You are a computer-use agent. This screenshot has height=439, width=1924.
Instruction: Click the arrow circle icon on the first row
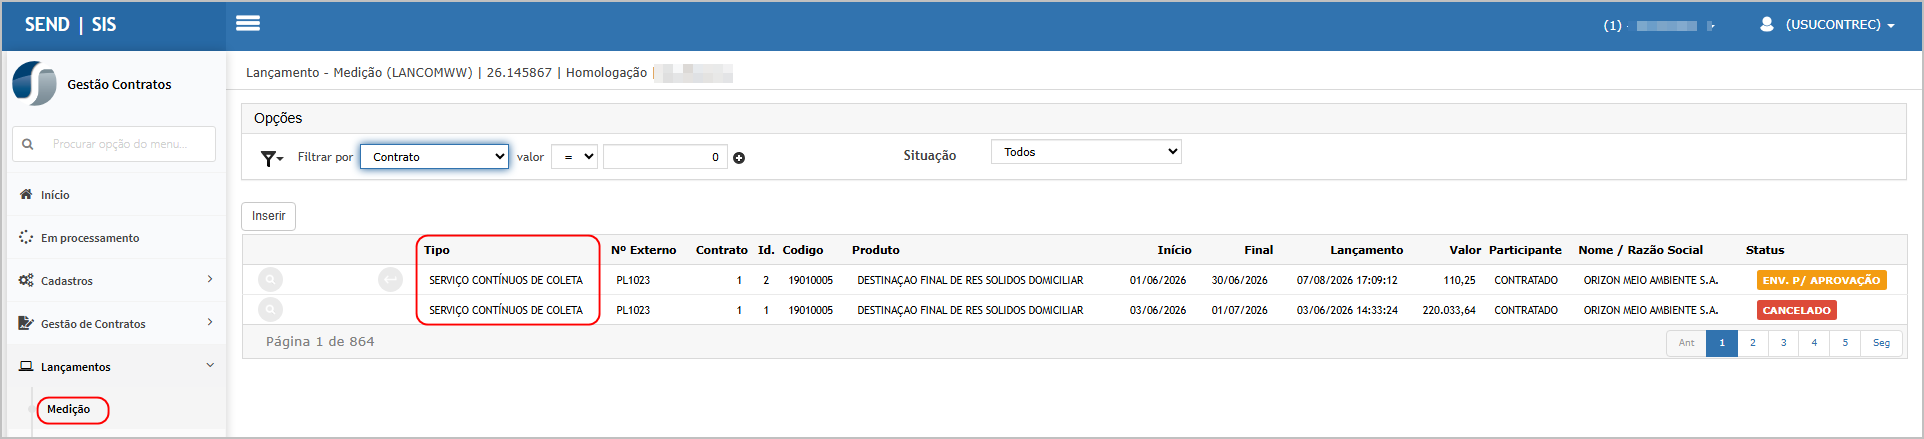pyautogui.click(x=390, y=280)
